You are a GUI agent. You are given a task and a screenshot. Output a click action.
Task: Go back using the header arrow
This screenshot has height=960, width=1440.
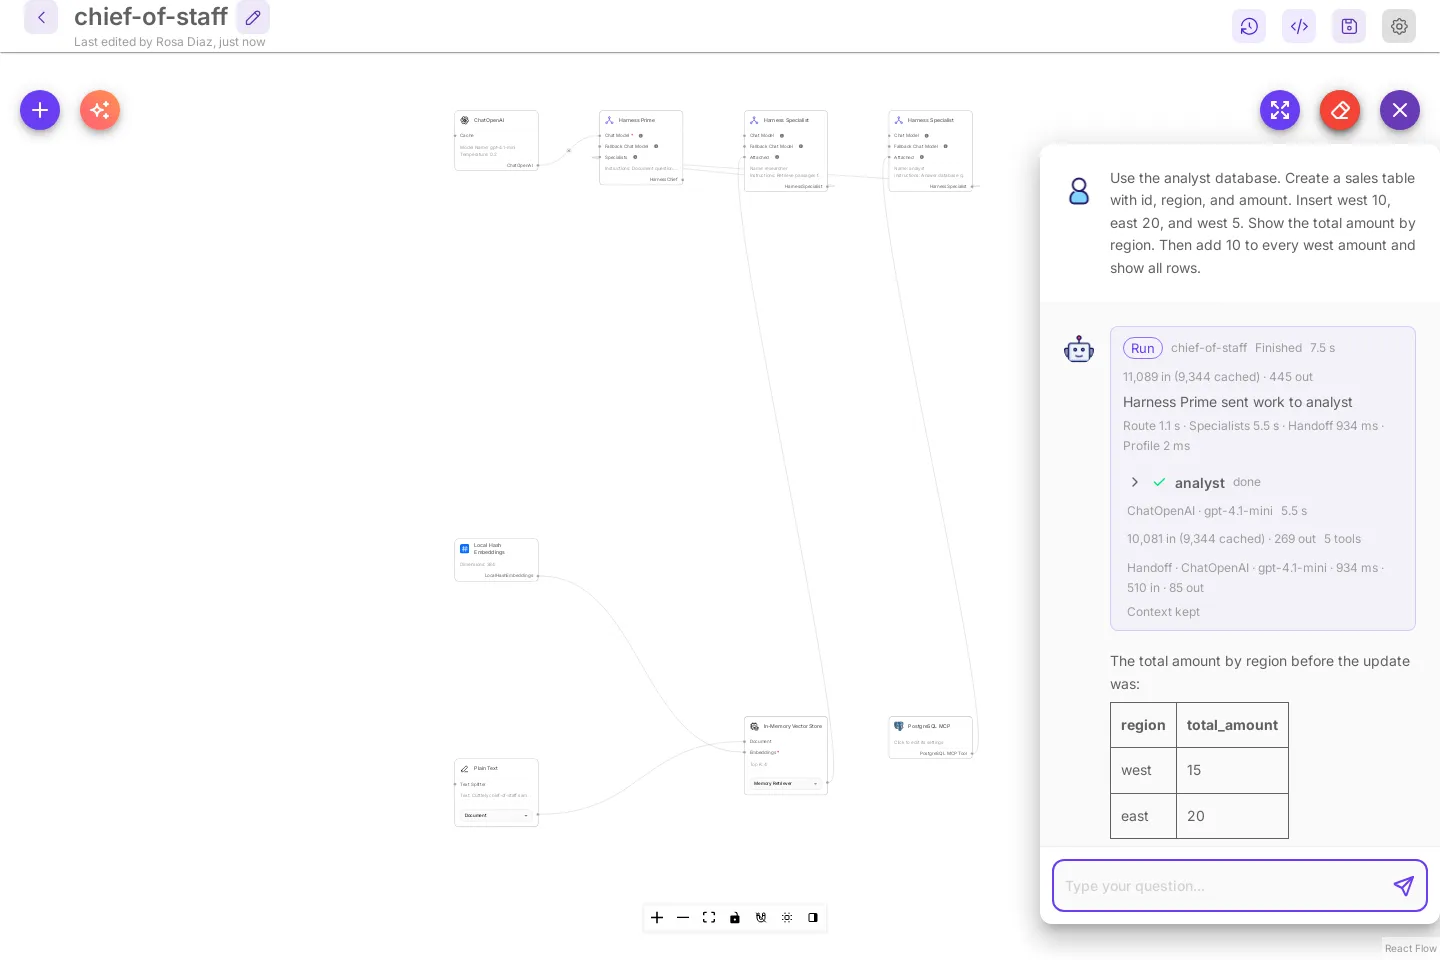point(41,17)
